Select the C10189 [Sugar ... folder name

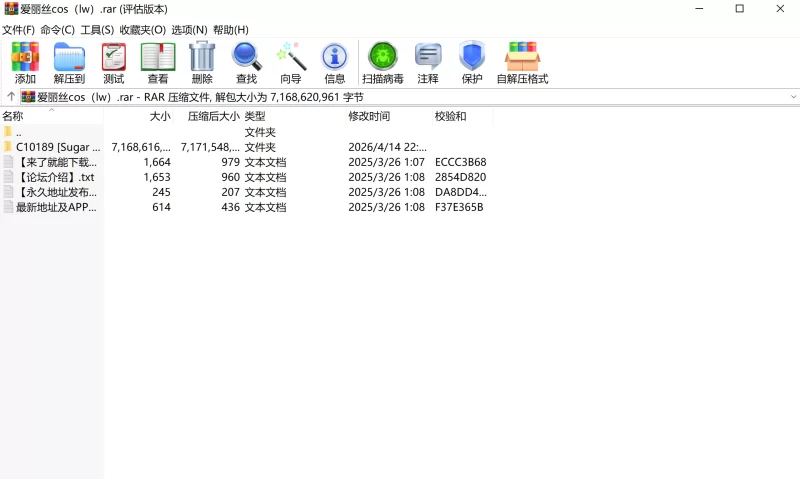[58, 147]
